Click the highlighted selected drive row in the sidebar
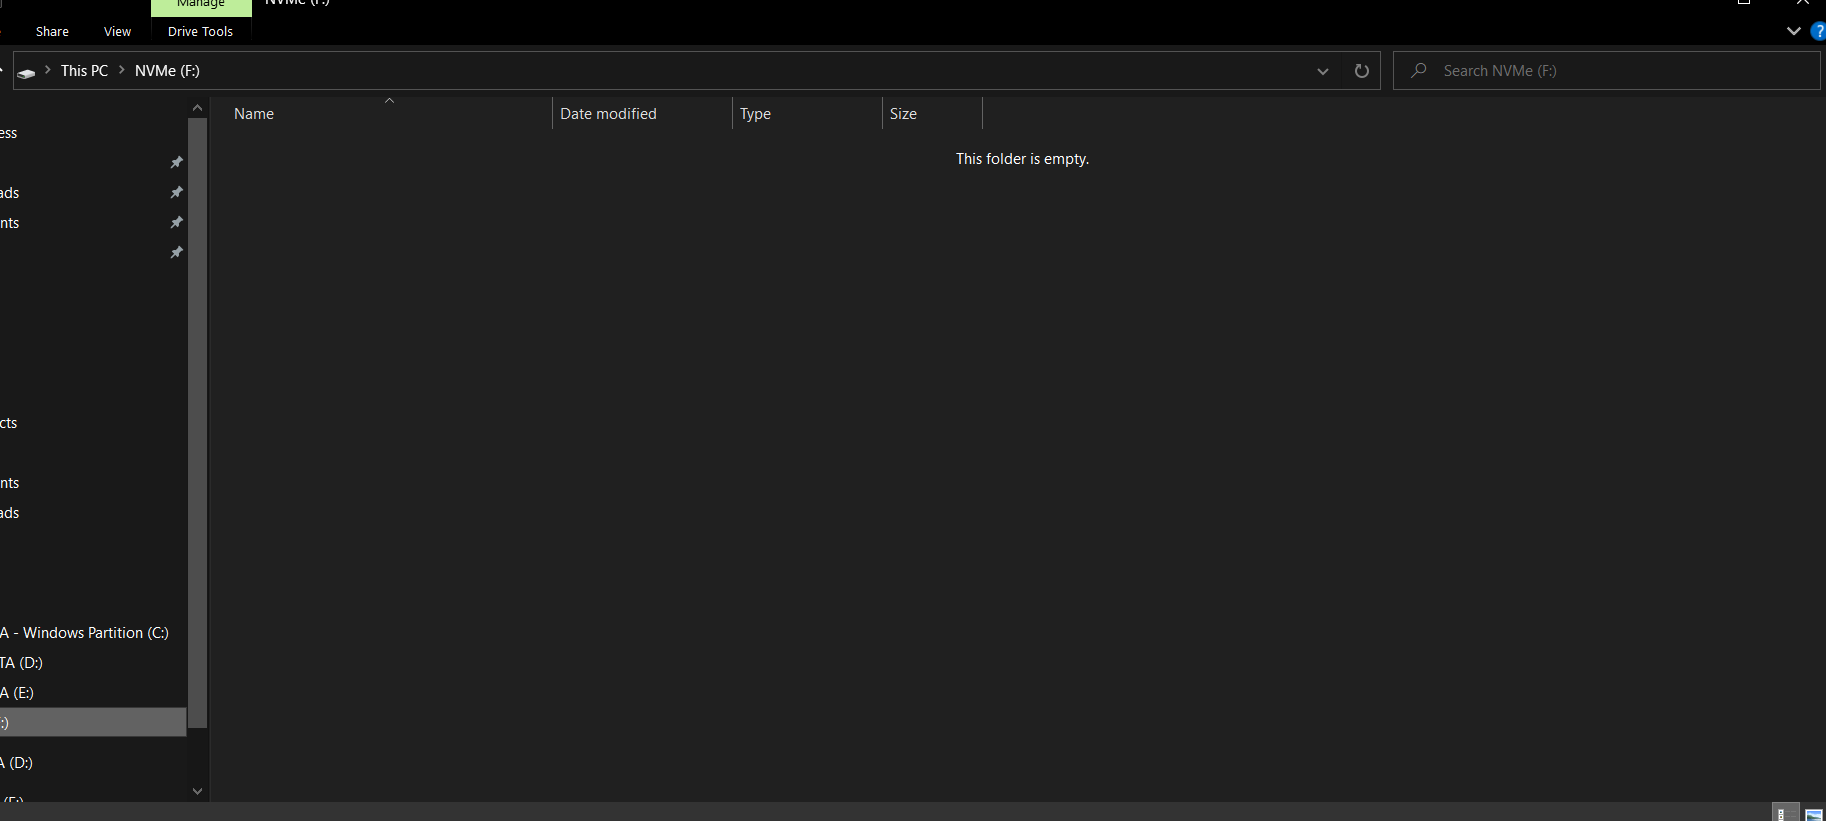The image size is (1826, 821). pos(93,722)
